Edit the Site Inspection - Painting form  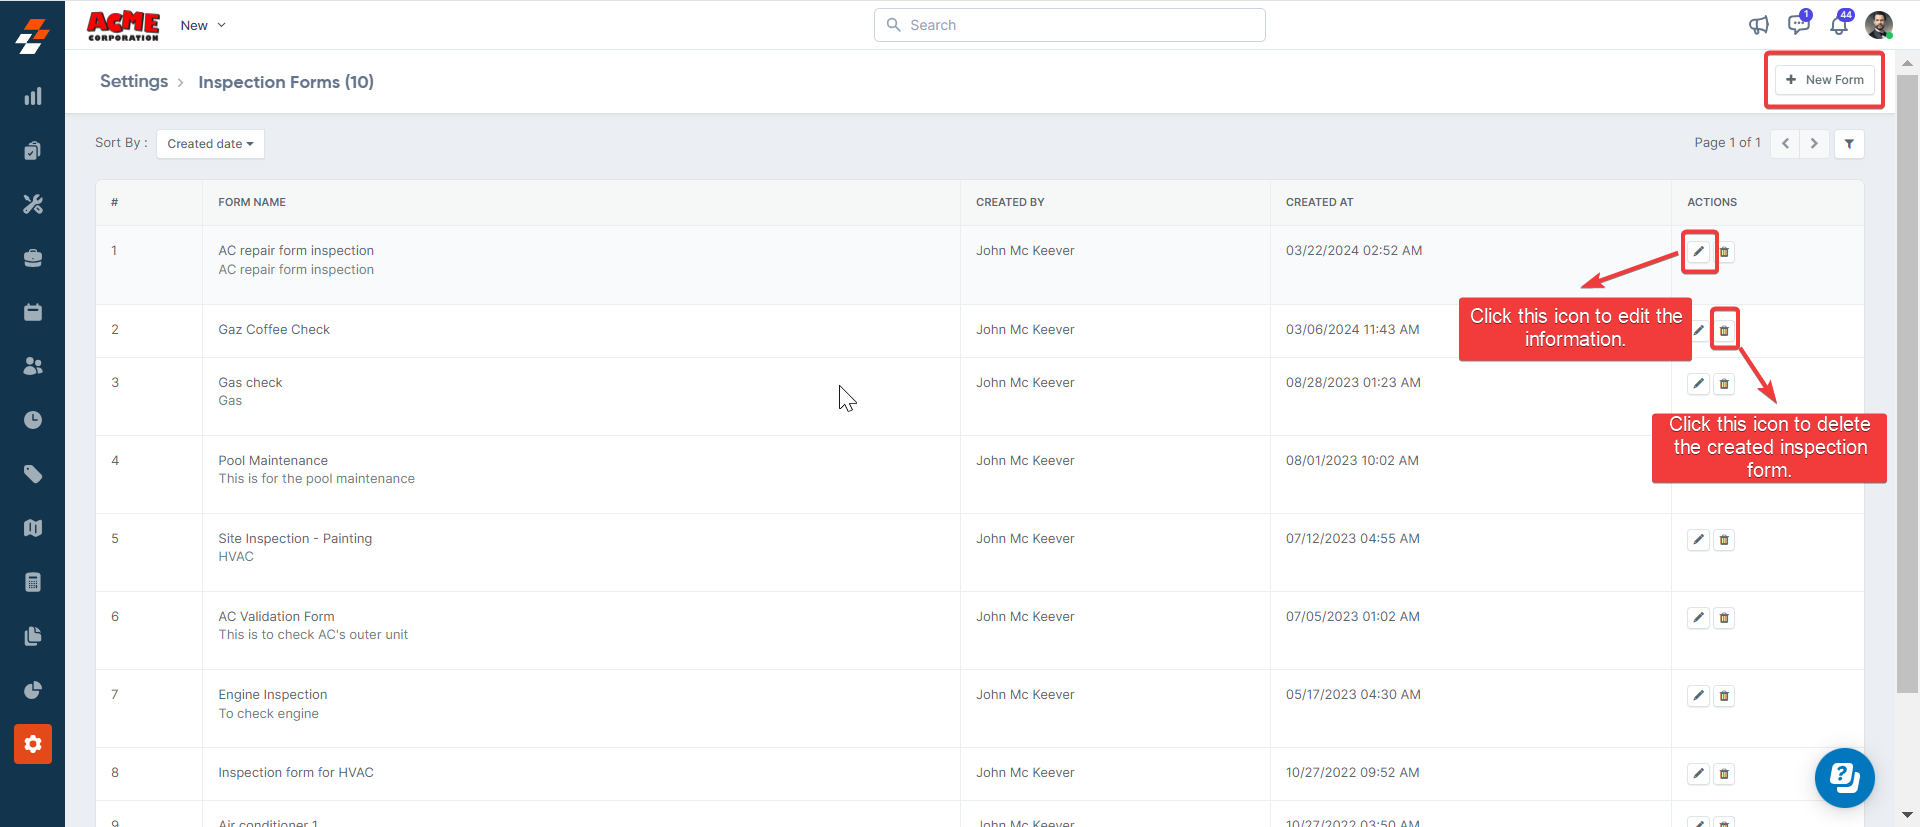pyautogui.click(x=1698, y=540)
